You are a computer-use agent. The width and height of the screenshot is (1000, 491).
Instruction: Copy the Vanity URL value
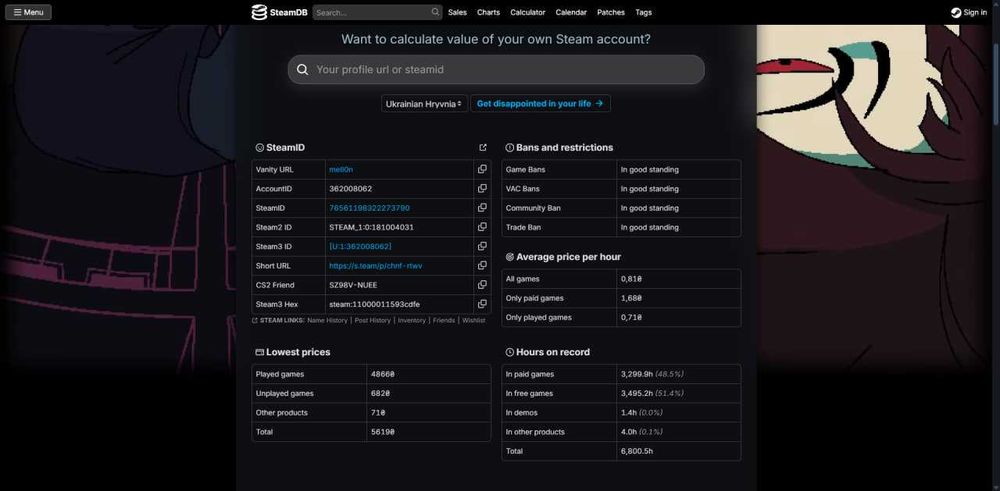[x=482, y=169]
